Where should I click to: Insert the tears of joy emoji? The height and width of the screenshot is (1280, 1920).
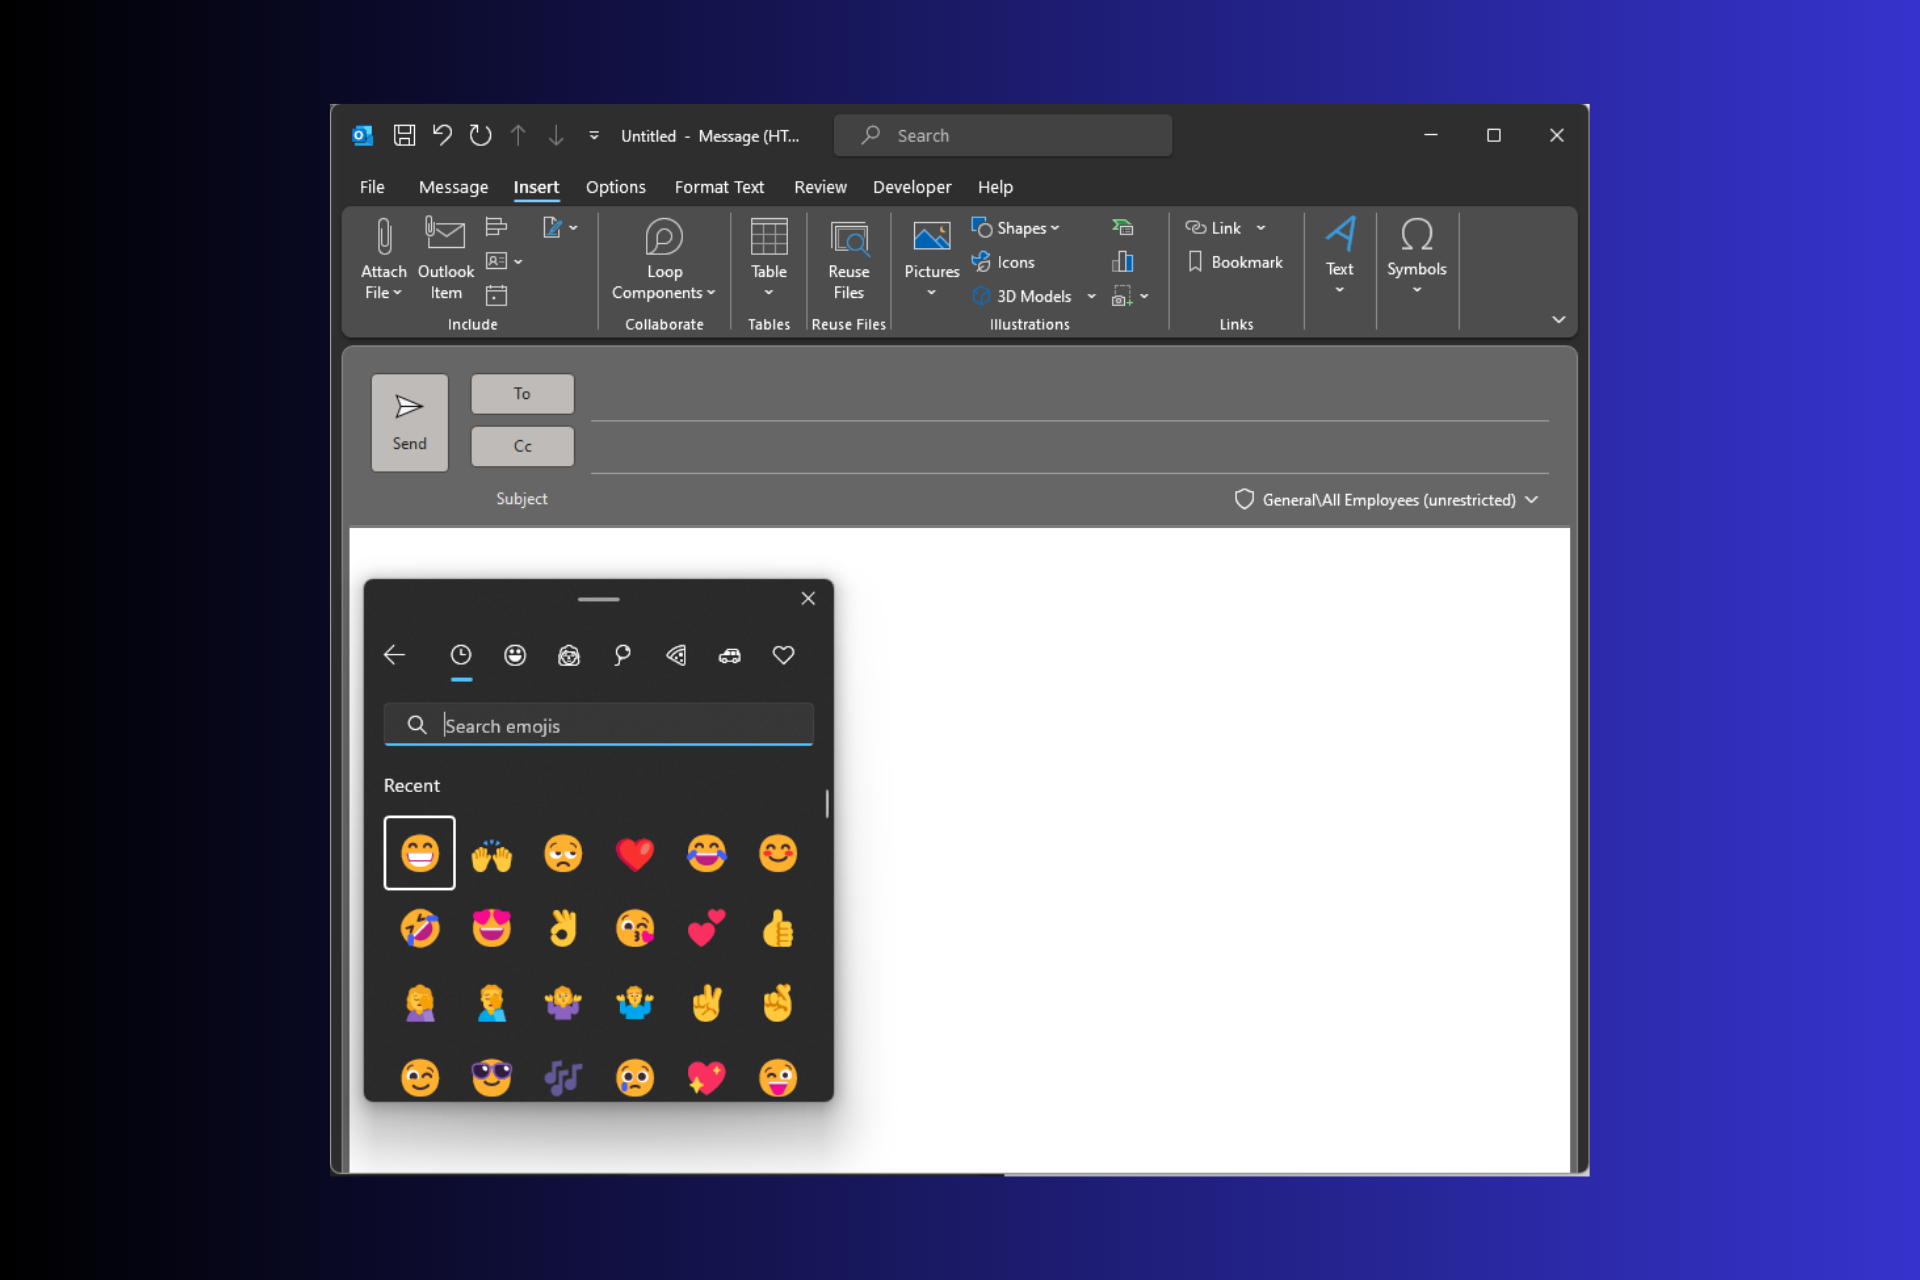(707, 854)
